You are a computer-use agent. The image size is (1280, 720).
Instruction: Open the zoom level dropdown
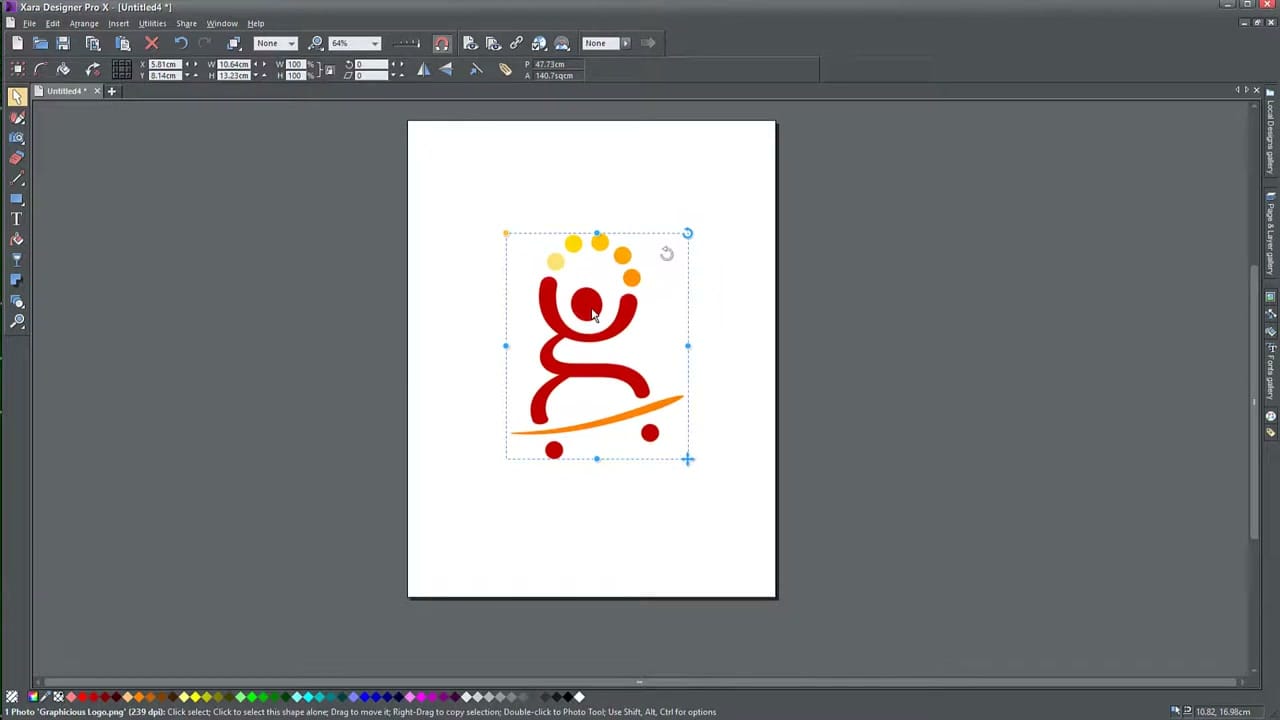(x=374, y=42)
